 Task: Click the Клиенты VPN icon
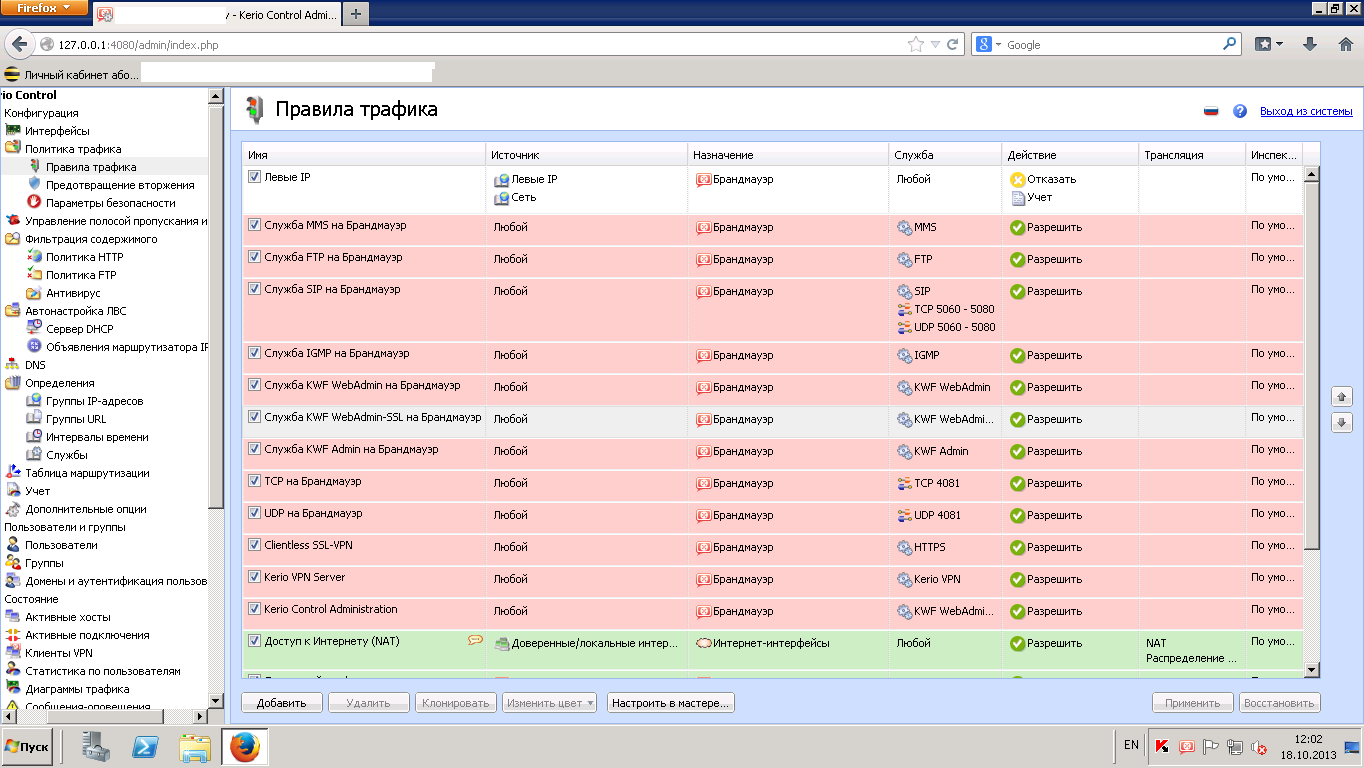click(13, 653)
